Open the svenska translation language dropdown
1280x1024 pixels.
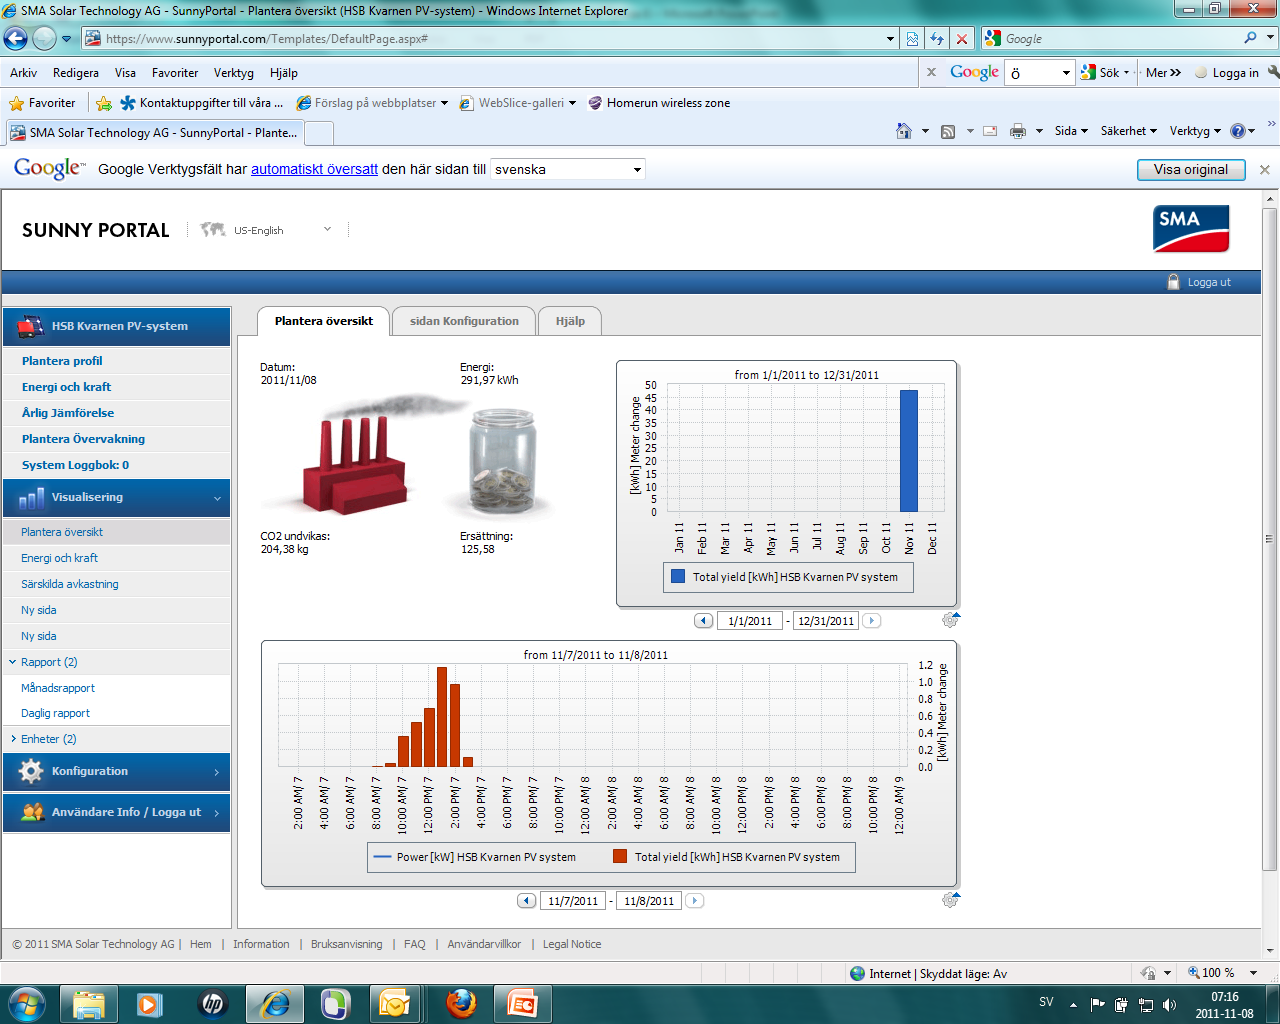click(x=568, y=169)
